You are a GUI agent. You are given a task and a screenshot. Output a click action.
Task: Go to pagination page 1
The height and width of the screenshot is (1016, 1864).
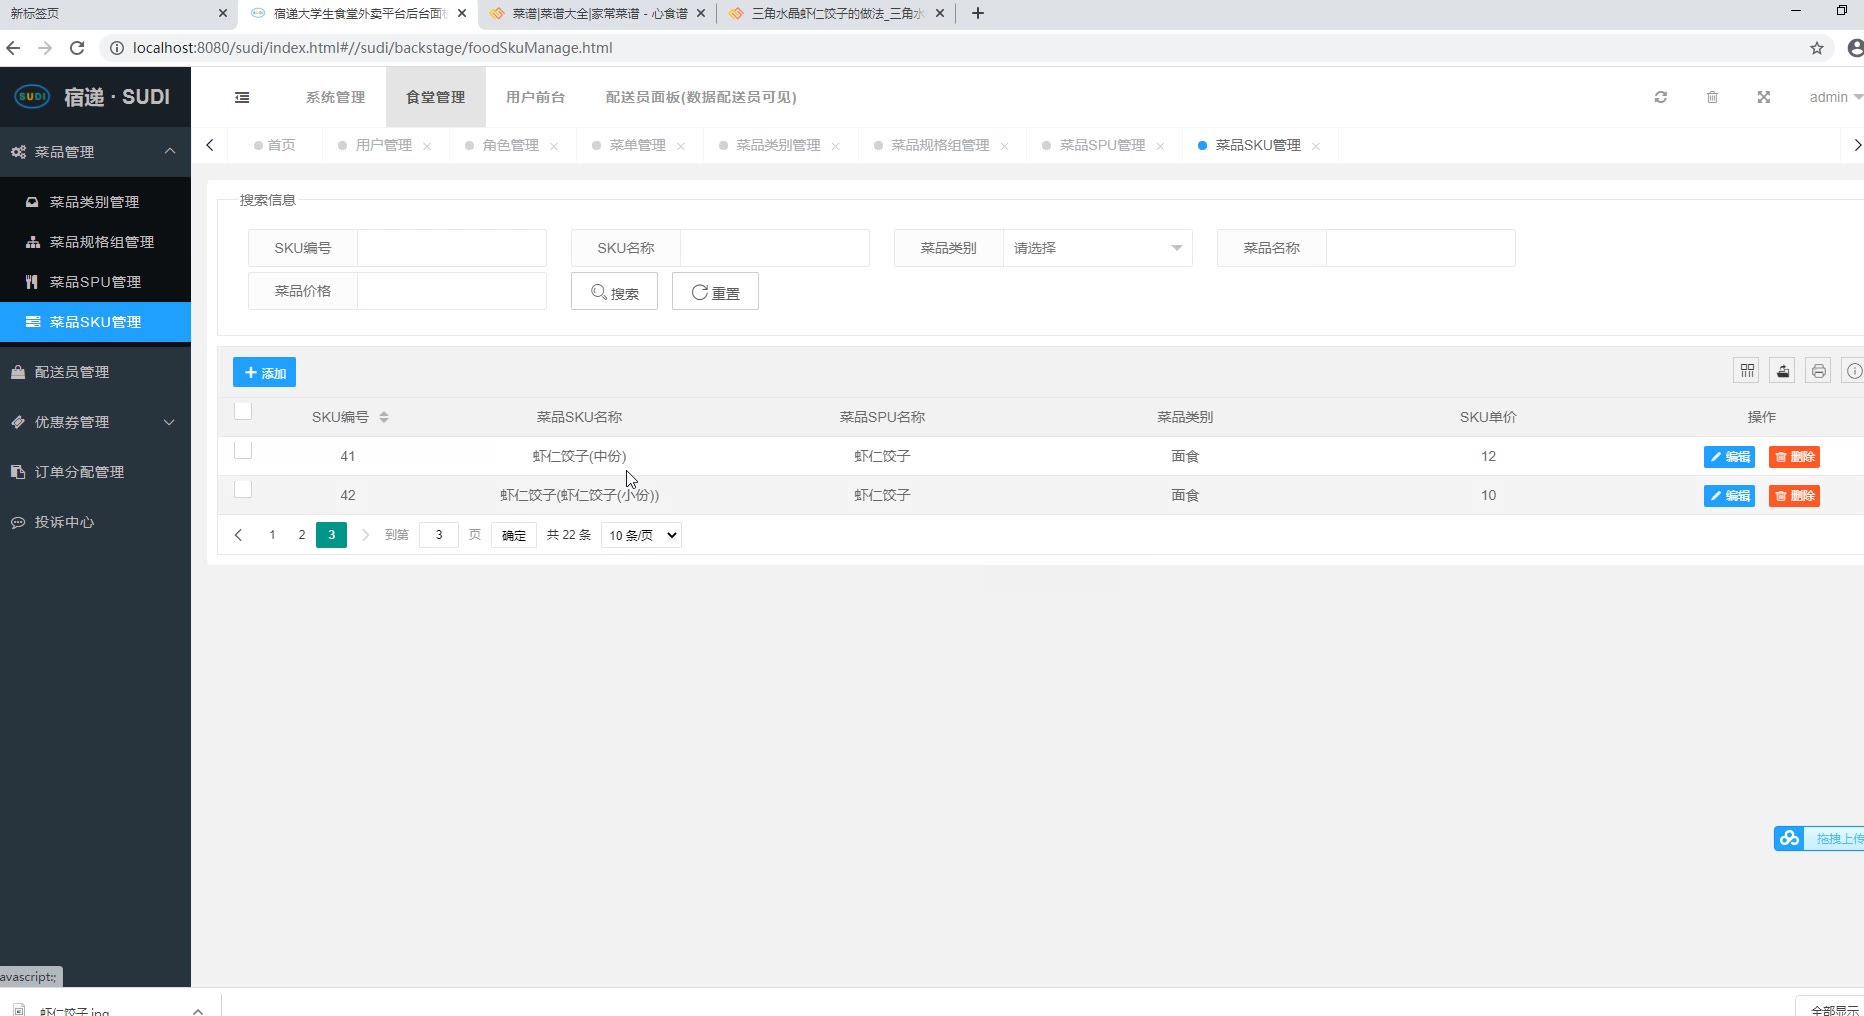(272, 535)
